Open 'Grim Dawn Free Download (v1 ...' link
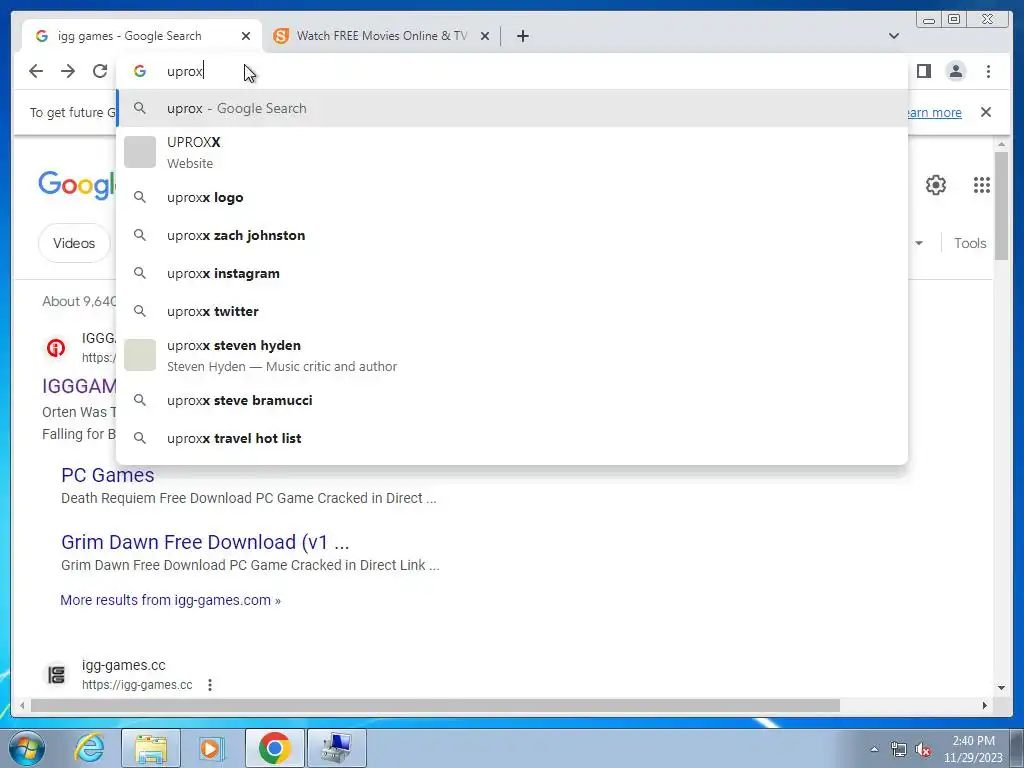The height and width of the screenshot is (768, 1024). 205,542
